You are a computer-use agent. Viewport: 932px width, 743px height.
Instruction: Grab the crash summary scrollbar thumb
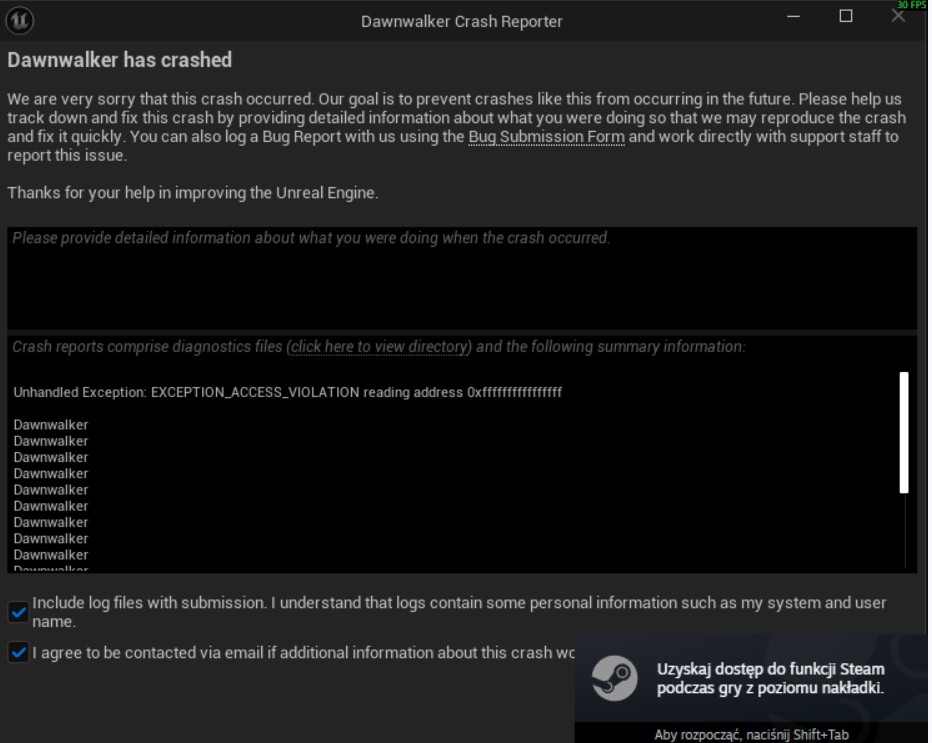coord(904,433)
